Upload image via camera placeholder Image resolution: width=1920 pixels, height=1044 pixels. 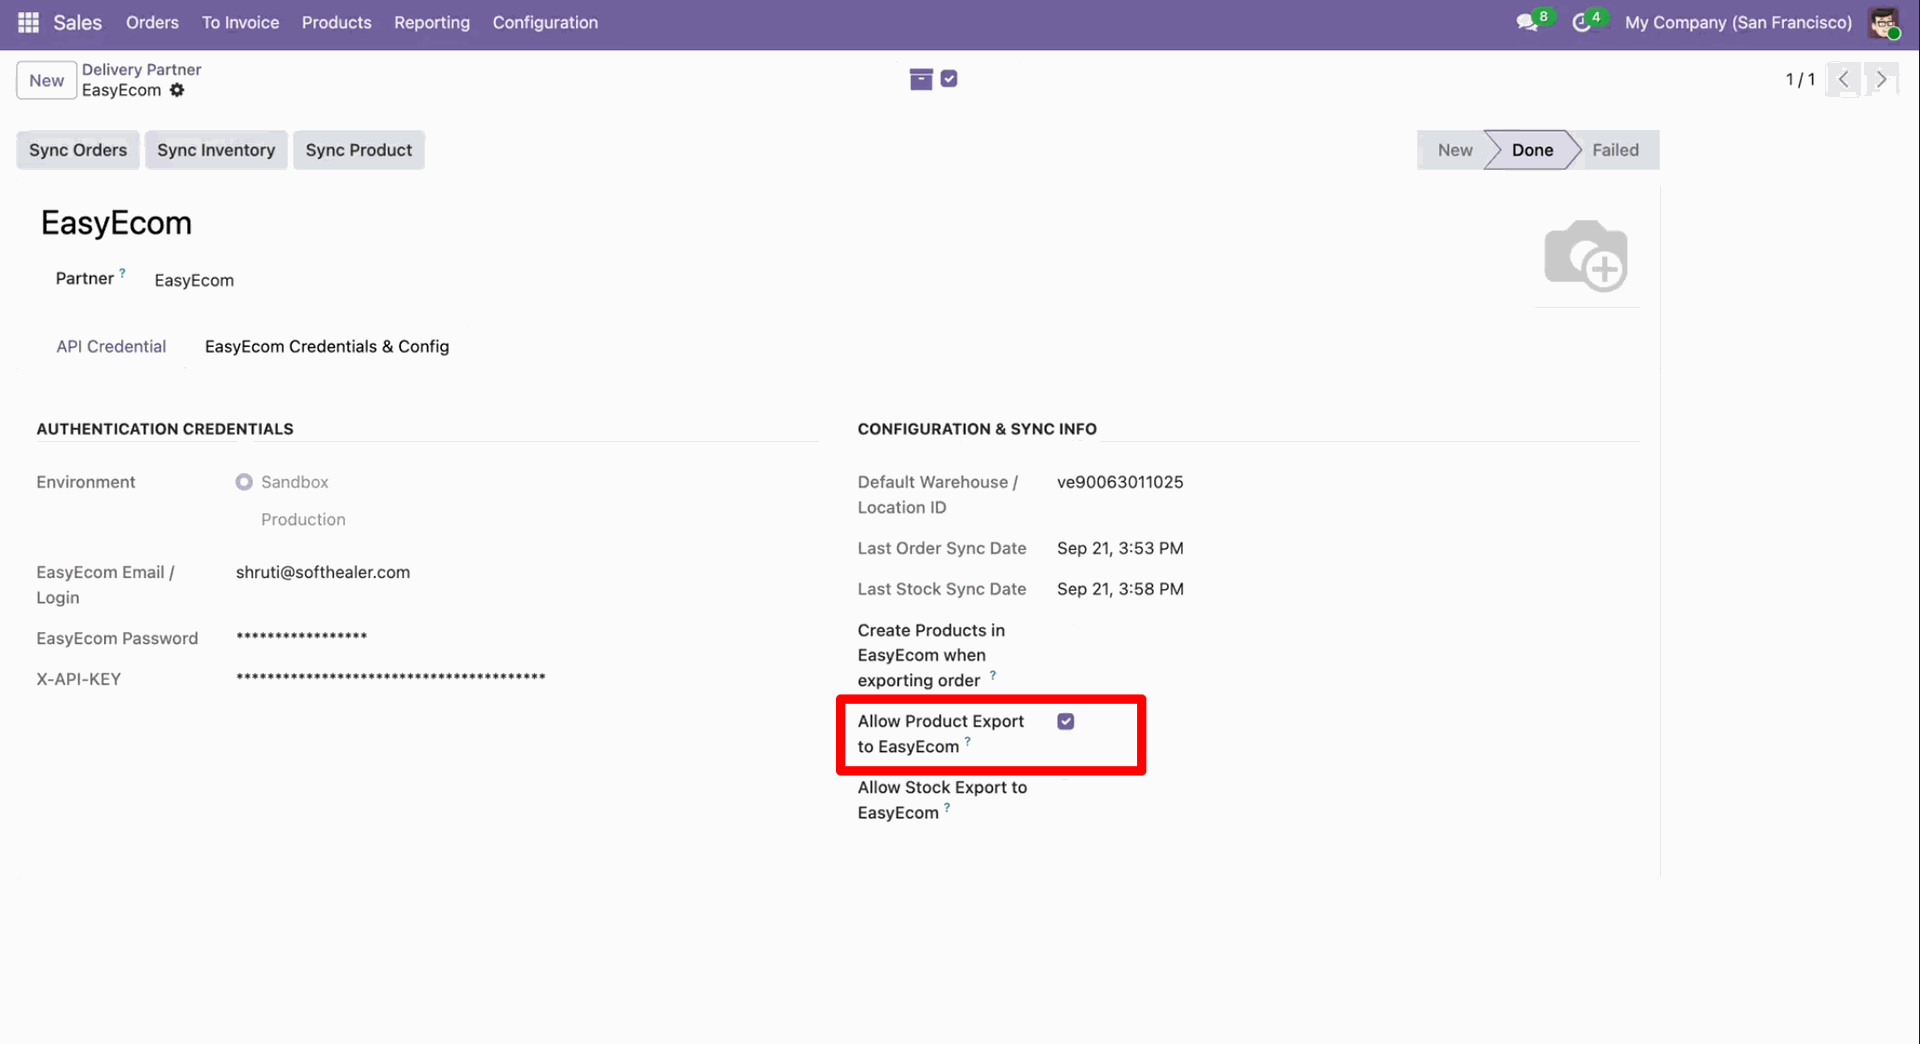(x=1586, y=256)
